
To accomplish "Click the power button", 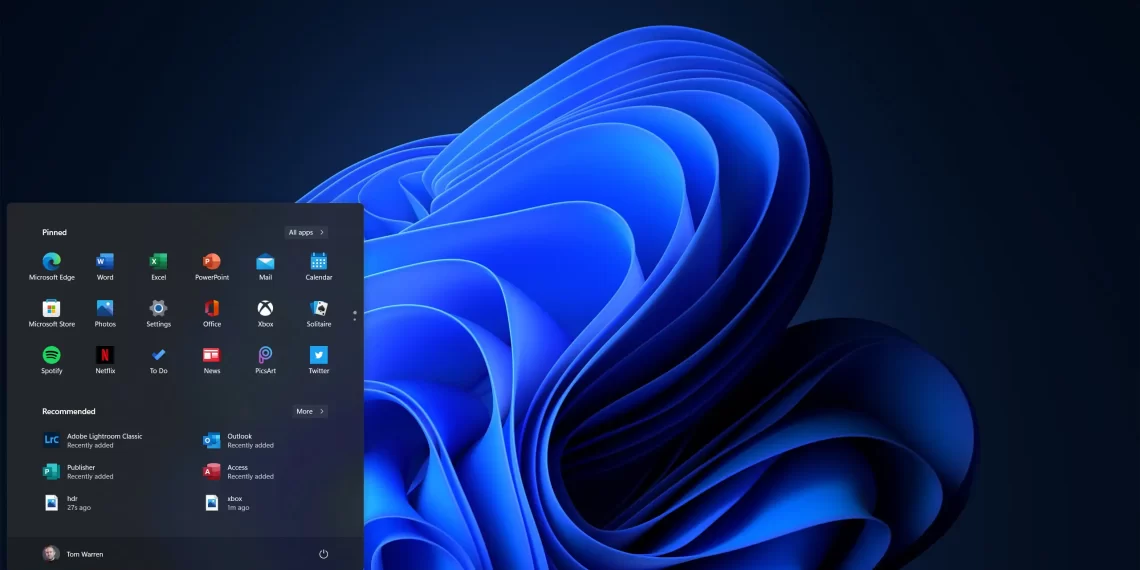I will (323, 554).
